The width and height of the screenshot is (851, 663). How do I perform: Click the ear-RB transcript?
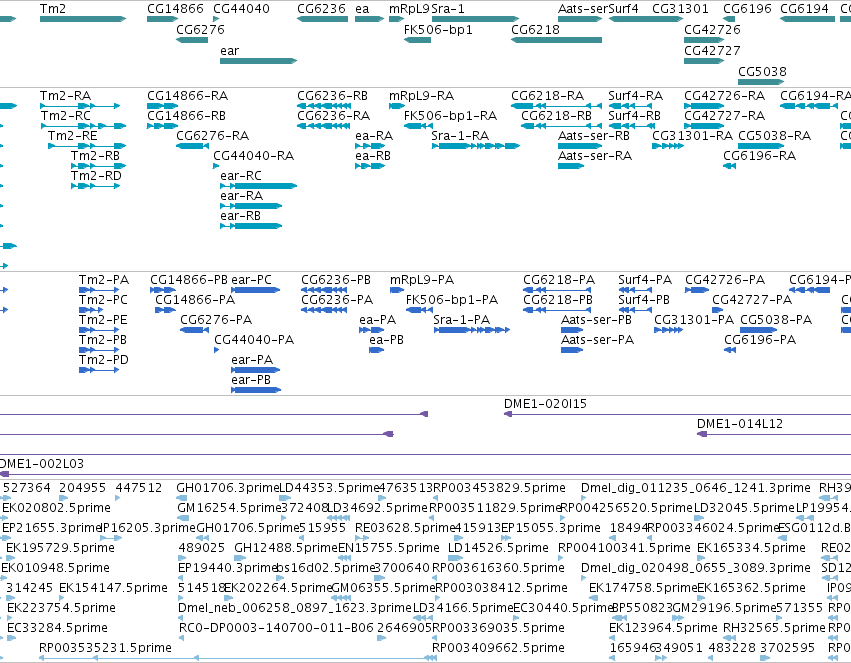tap(251, 226)
